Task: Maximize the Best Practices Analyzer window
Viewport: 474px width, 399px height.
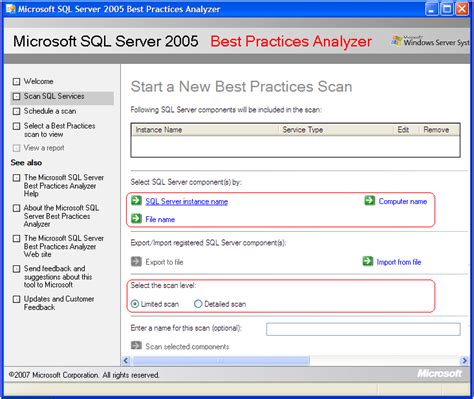Action: coord(447,9)
